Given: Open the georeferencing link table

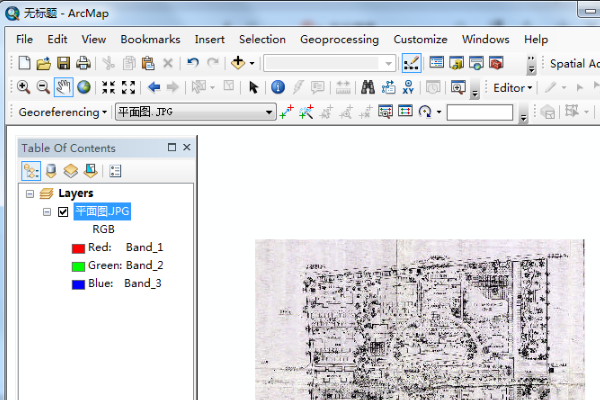Looking at the screenshot, I should 405,111.
